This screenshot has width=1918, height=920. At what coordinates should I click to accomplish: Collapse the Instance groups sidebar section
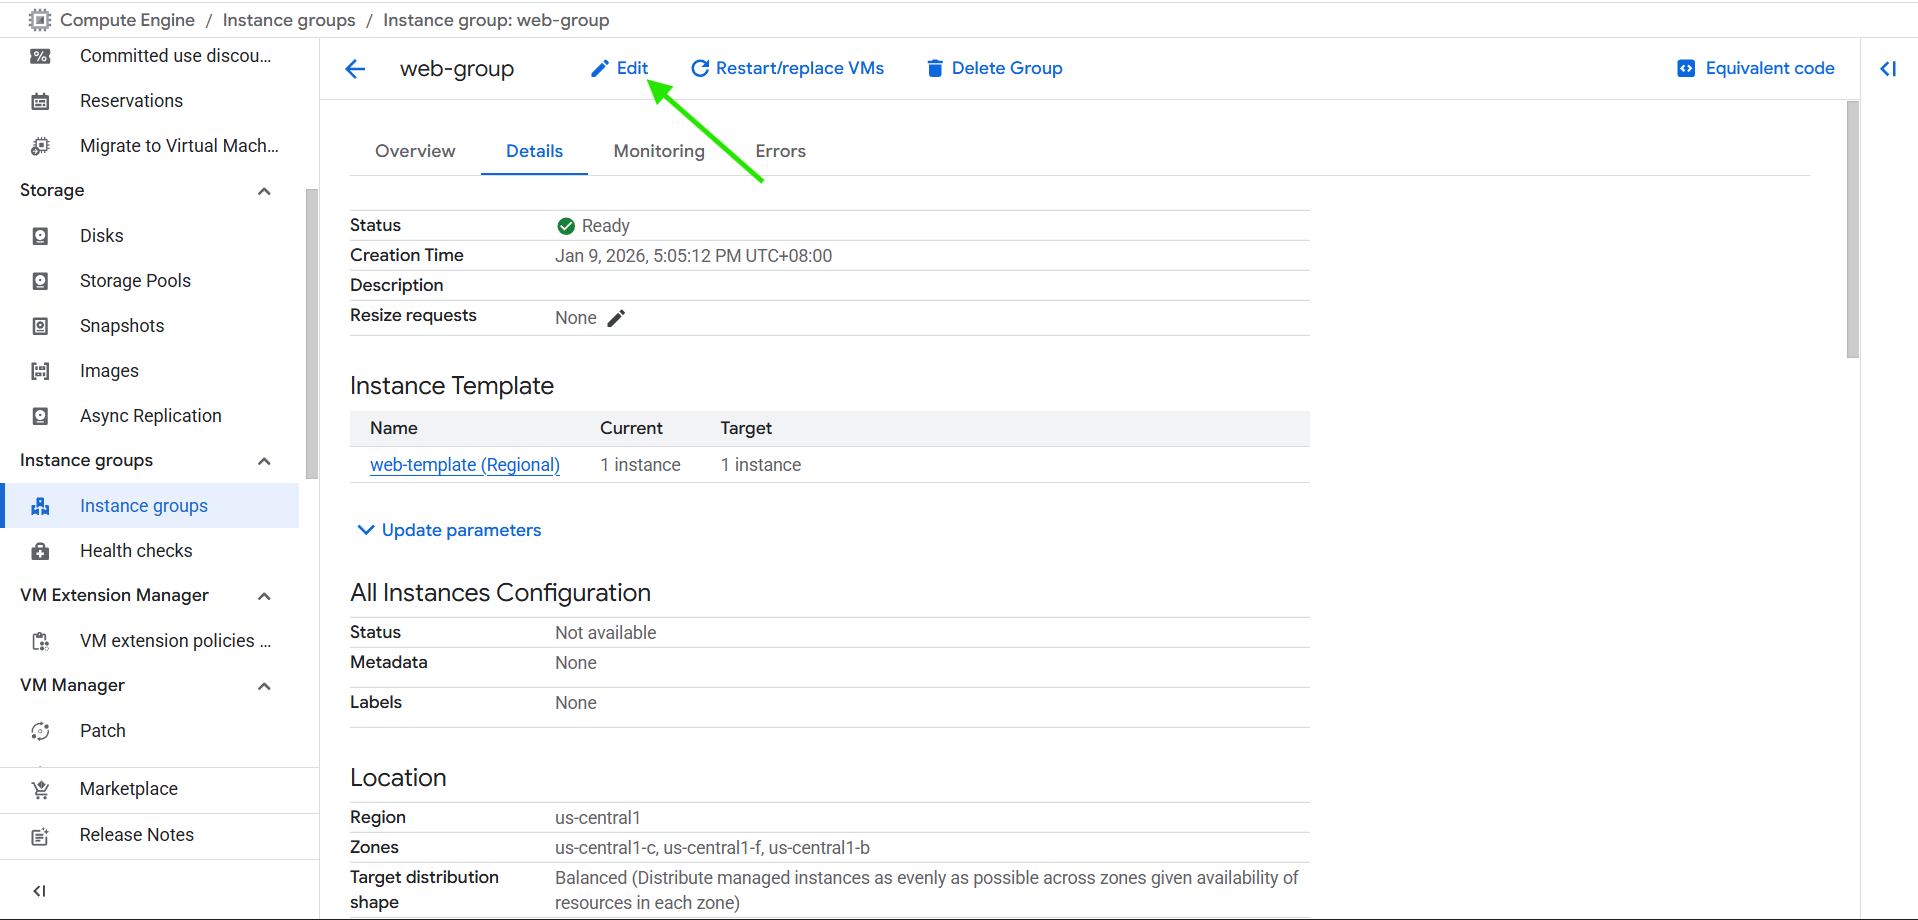264,461
